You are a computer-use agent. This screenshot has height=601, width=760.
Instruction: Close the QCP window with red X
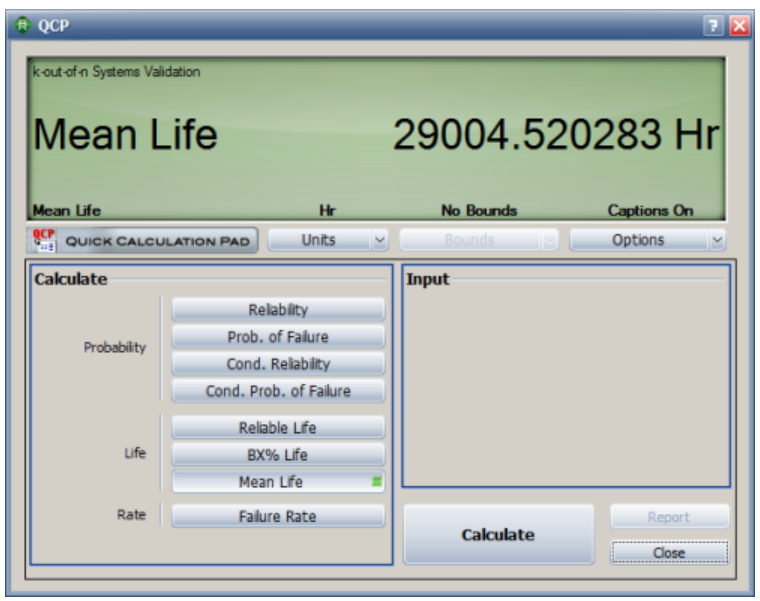tap(740, 25)
